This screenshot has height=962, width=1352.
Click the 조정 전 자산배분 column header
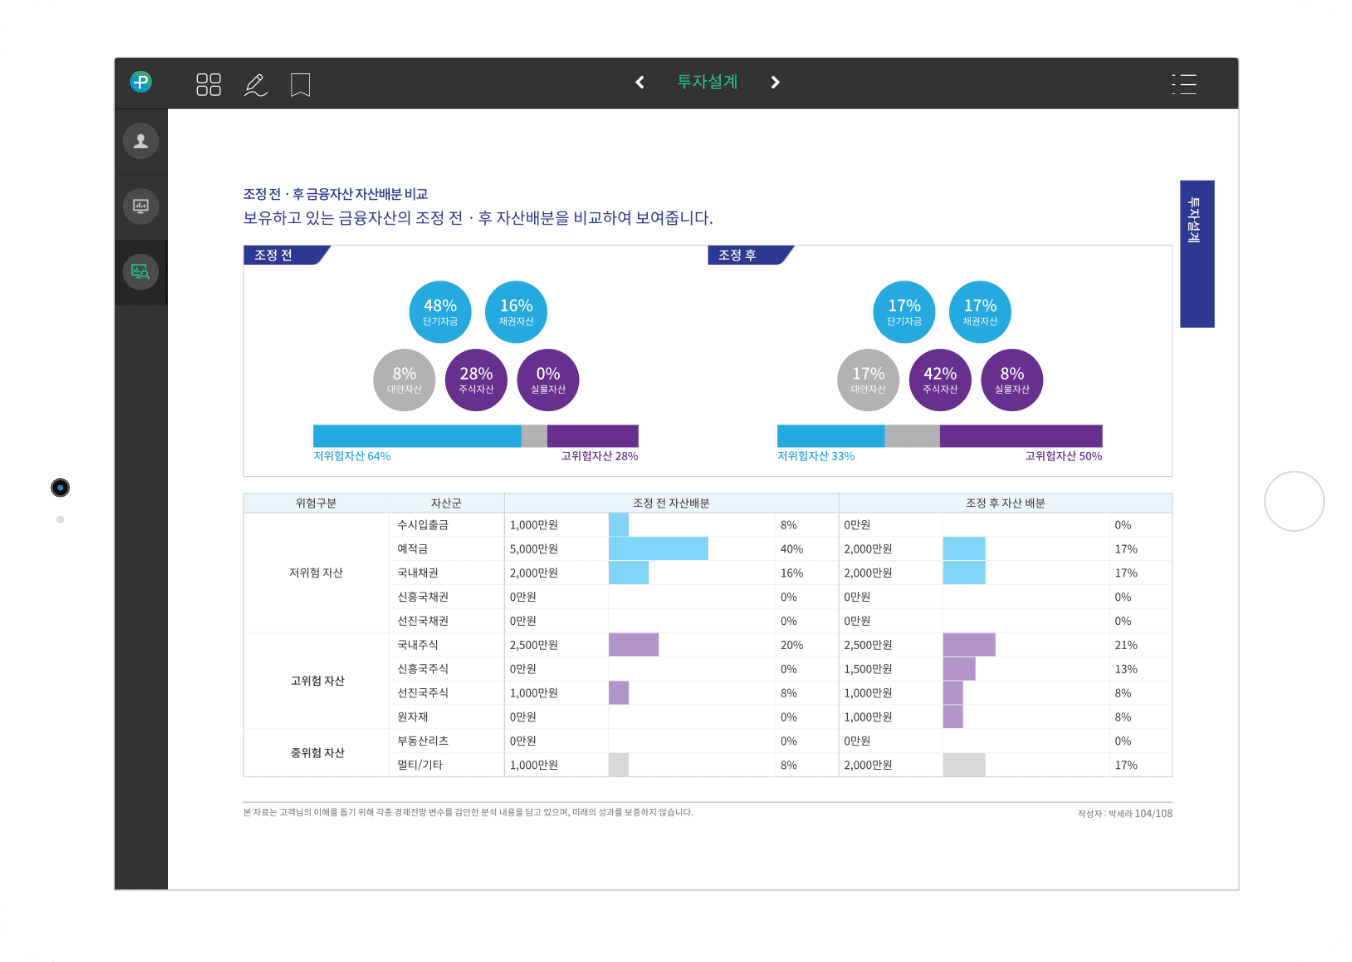pyautogui.click(x=671, y=503)
